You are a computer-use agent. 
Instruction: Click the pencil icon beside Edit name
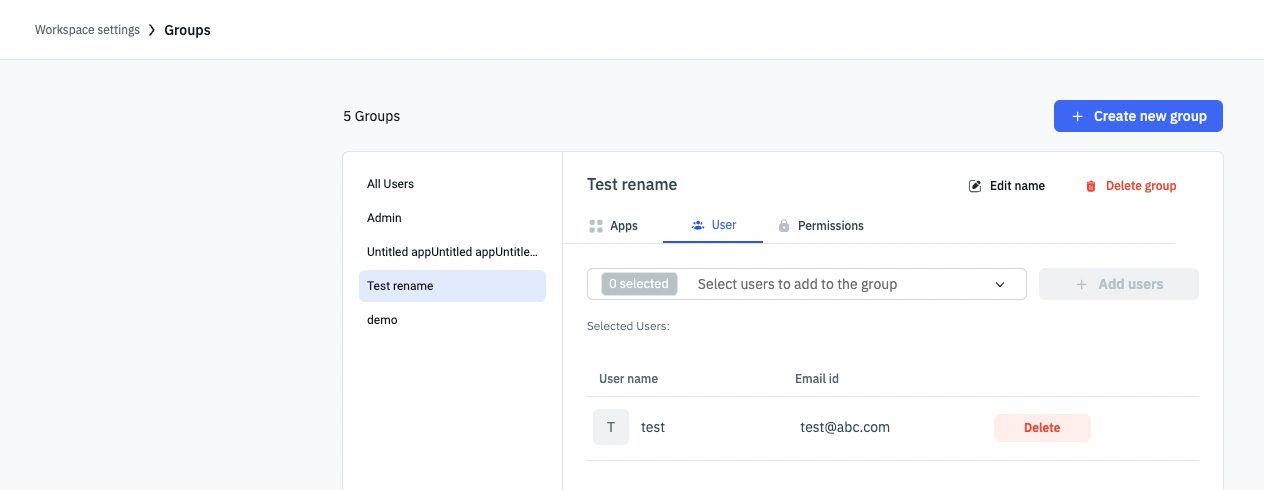(975, 186)
